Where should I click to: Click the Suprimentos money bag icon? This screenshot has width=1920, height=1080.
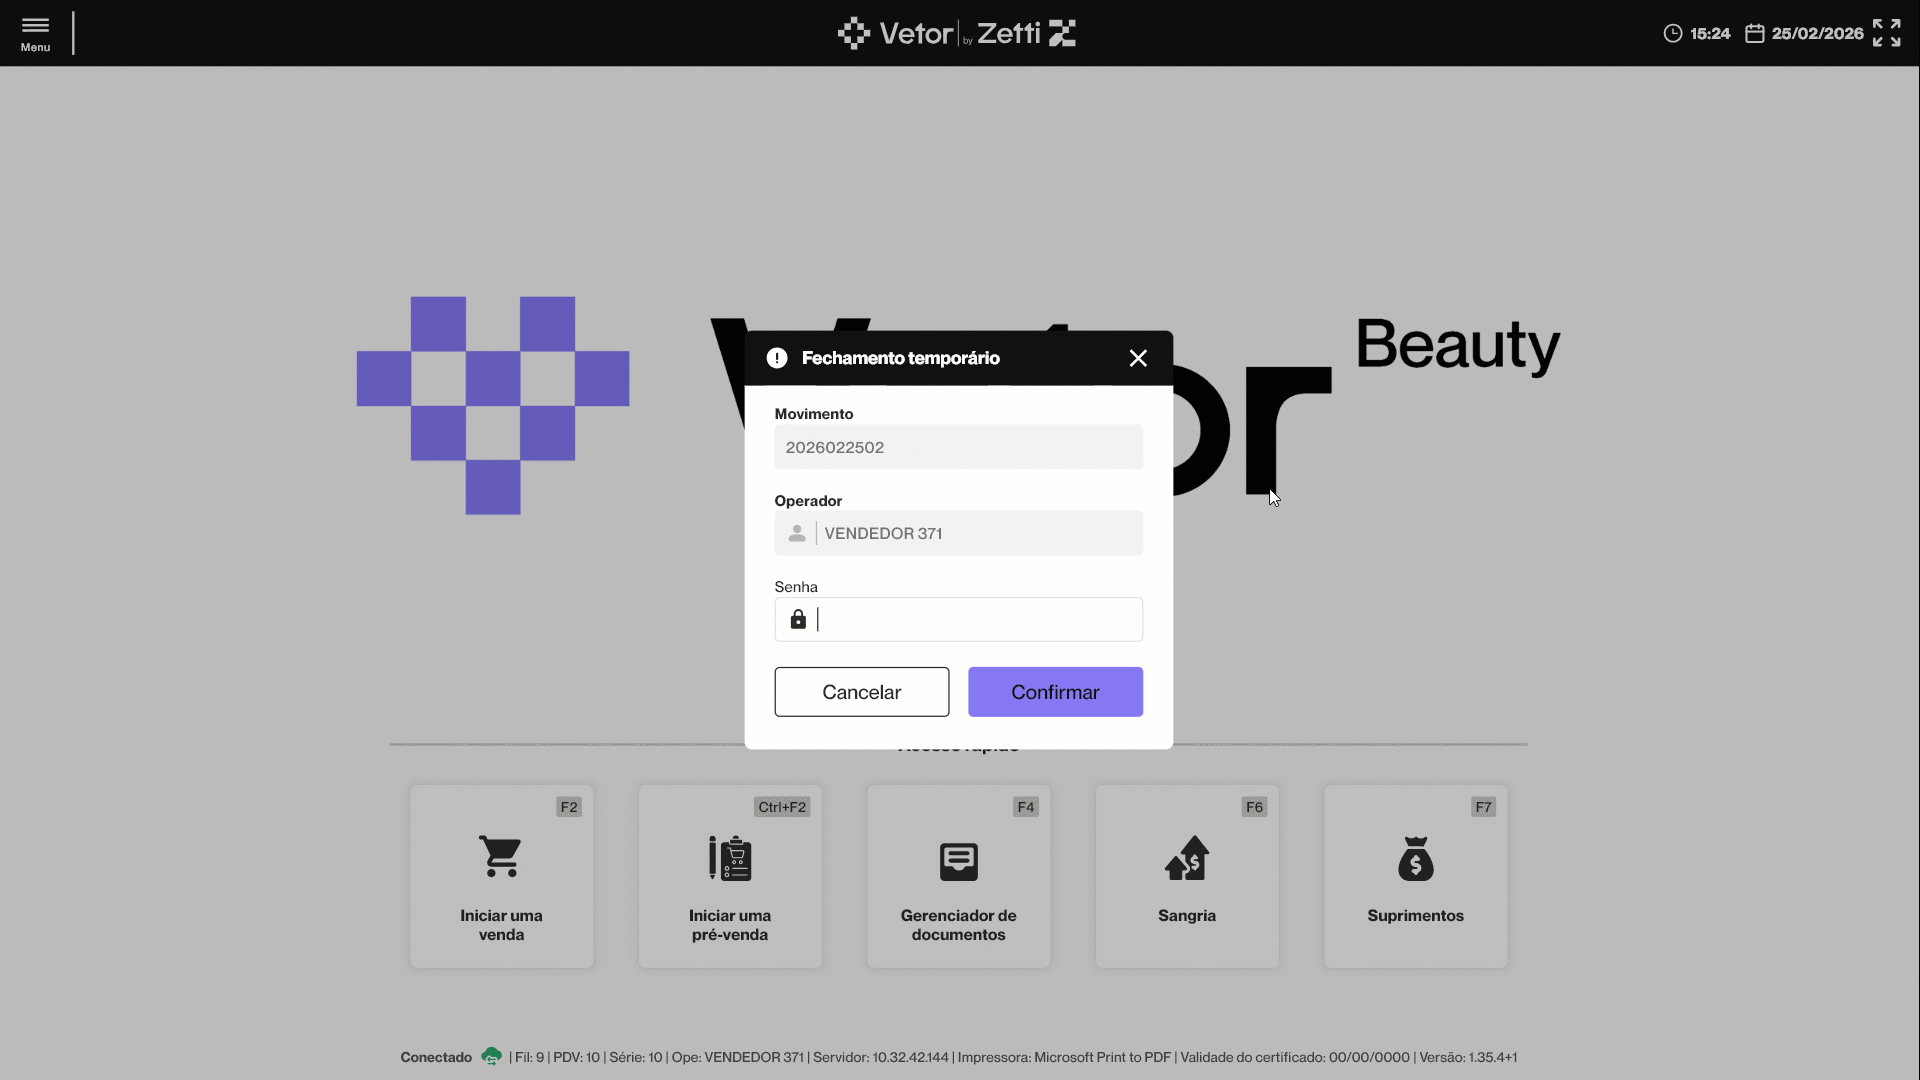tap(1415, 858)
